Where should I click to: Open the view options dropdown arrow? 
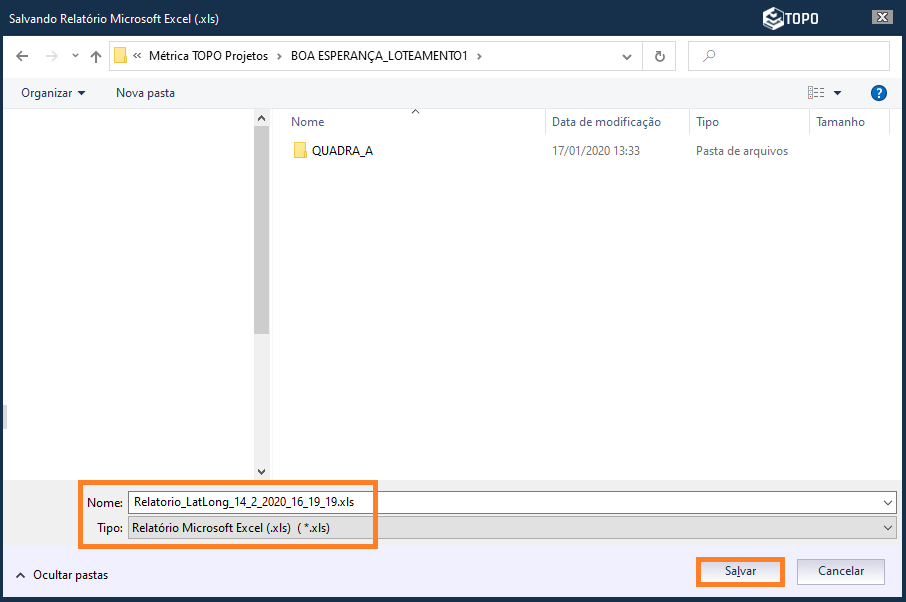[x=838, y=93]
